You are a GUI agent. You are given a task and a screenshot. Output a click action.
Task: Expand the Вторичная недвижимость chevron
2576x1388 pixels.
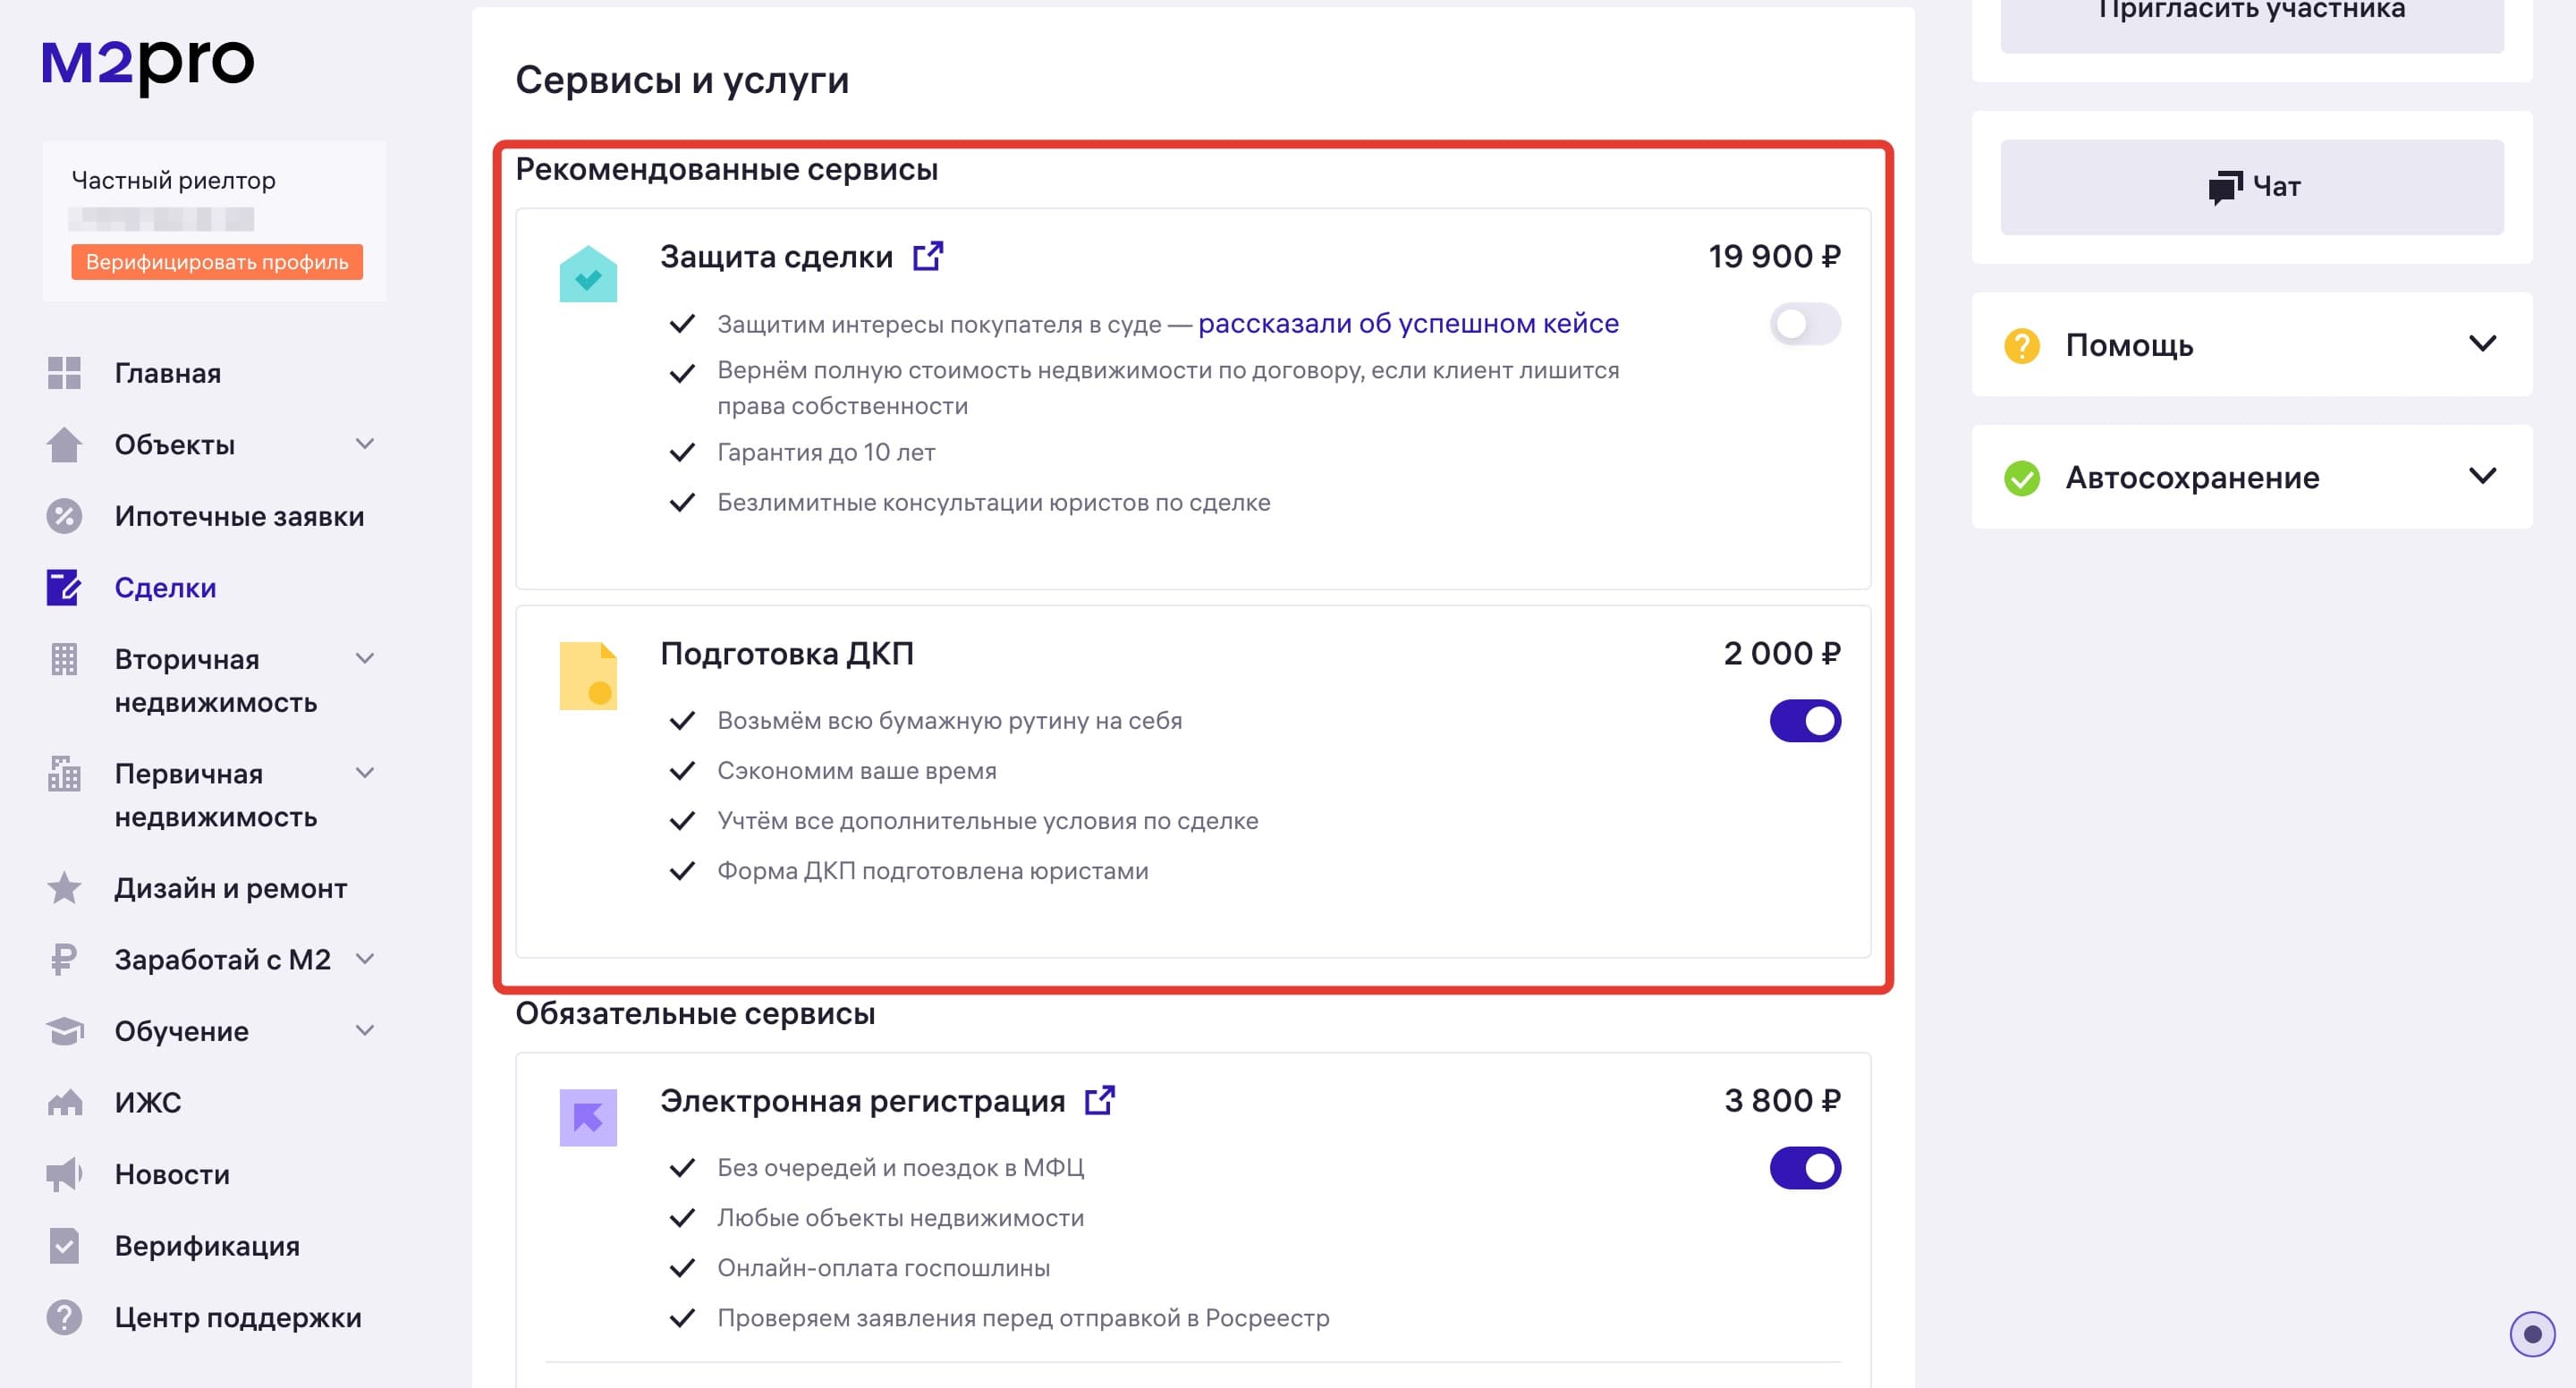coord(365,658)
